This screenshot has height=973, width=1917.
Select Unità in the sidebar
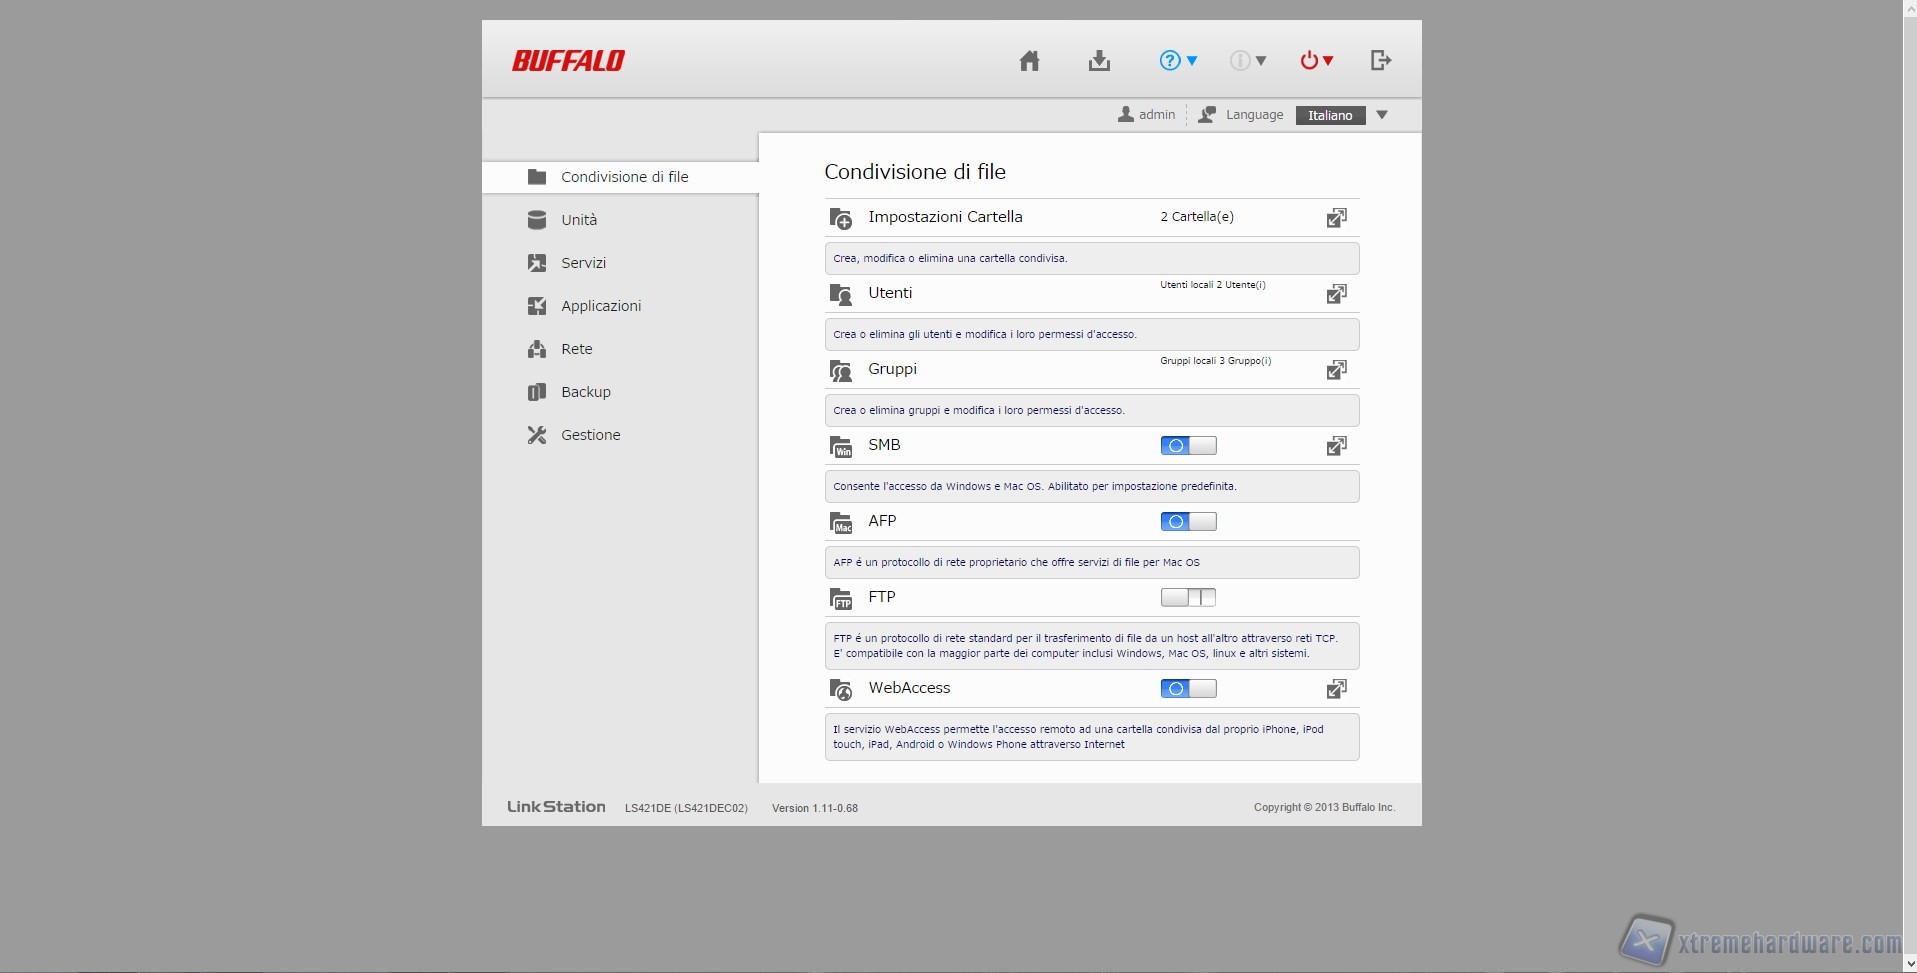click(x=578, y=220)
